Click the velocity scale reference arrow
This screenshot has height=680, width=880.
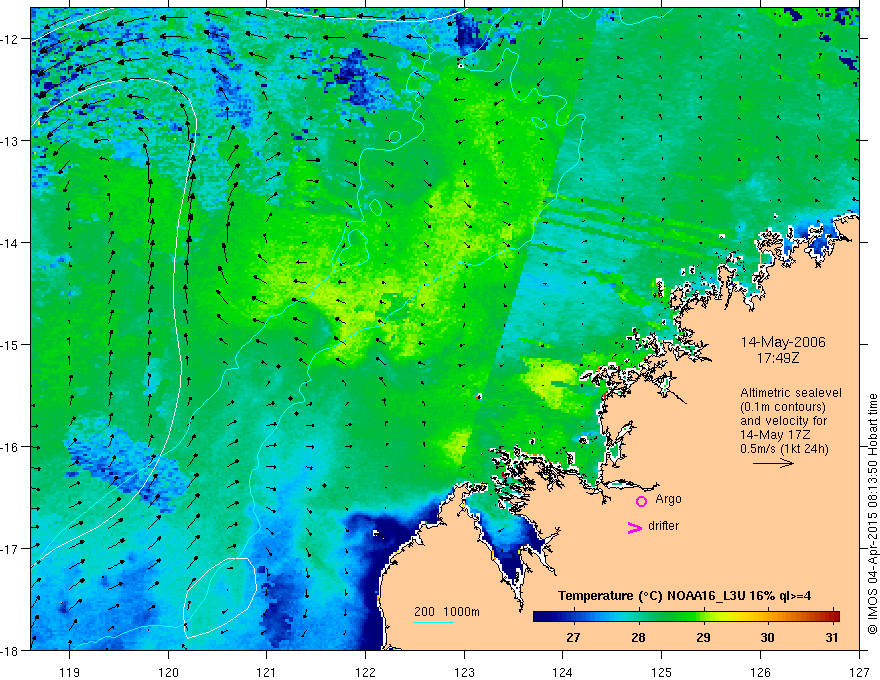pyautogui.click(x=773, y=463)
